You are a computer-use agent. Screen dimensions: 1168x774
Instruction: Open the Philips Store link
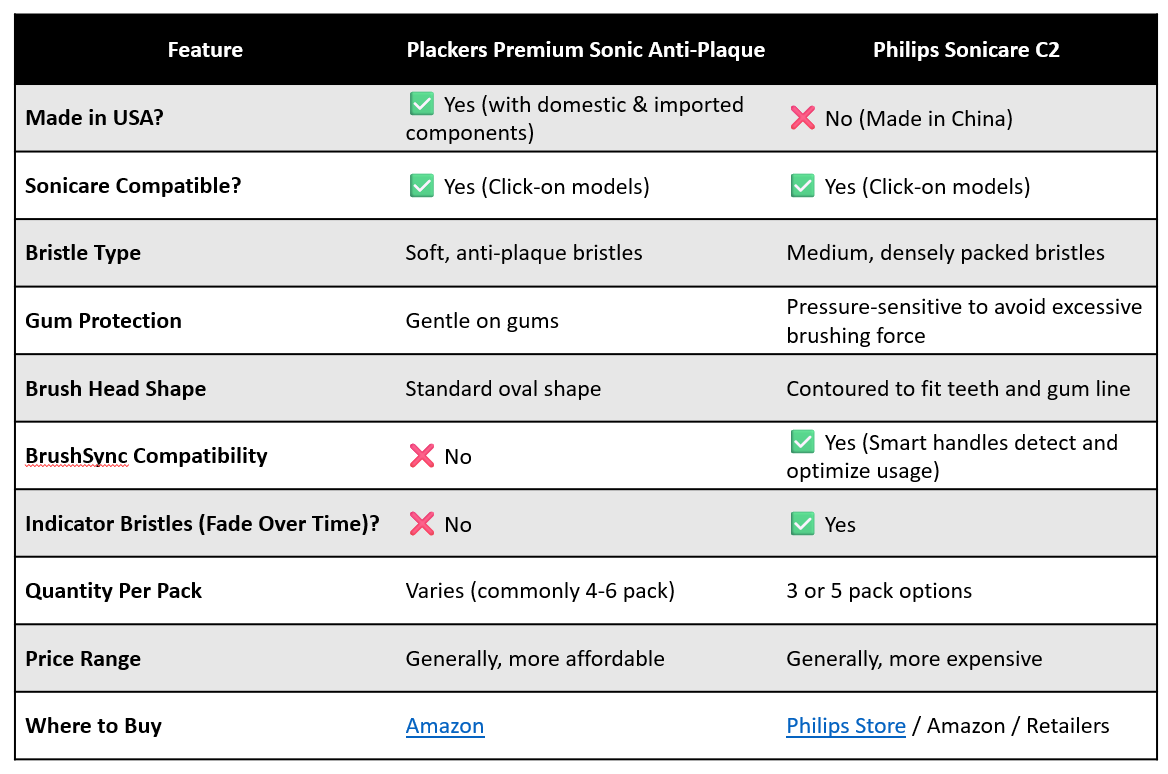coord(845,726)
